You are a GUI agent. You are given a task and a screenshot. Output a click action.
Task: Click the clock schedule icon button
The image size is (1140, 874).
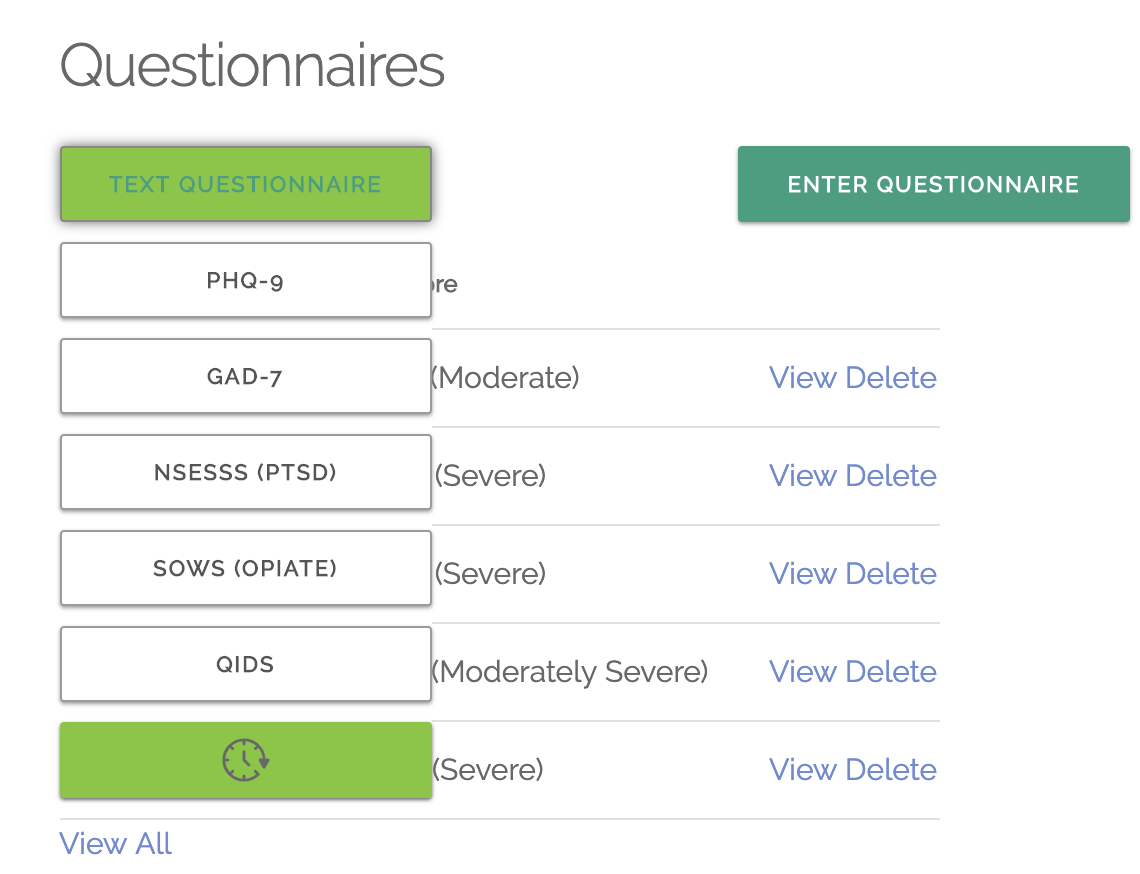pyautogui.click(x=246, y=760)
